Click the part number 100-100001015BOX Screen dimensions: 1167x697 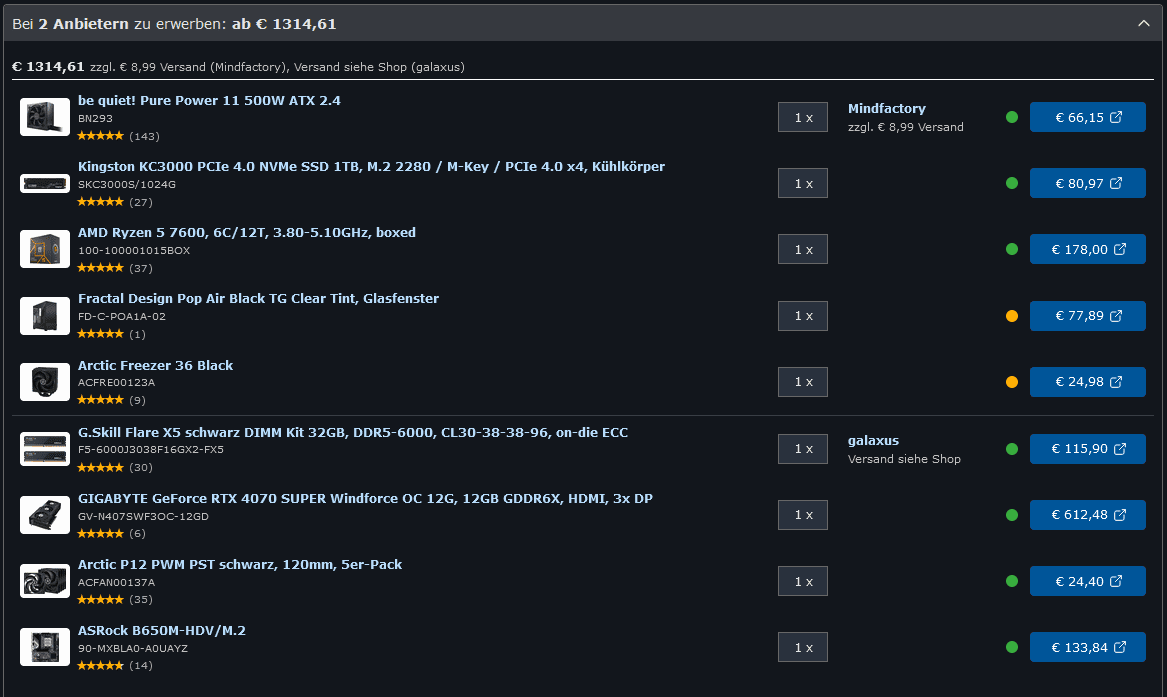coord(134,251)
